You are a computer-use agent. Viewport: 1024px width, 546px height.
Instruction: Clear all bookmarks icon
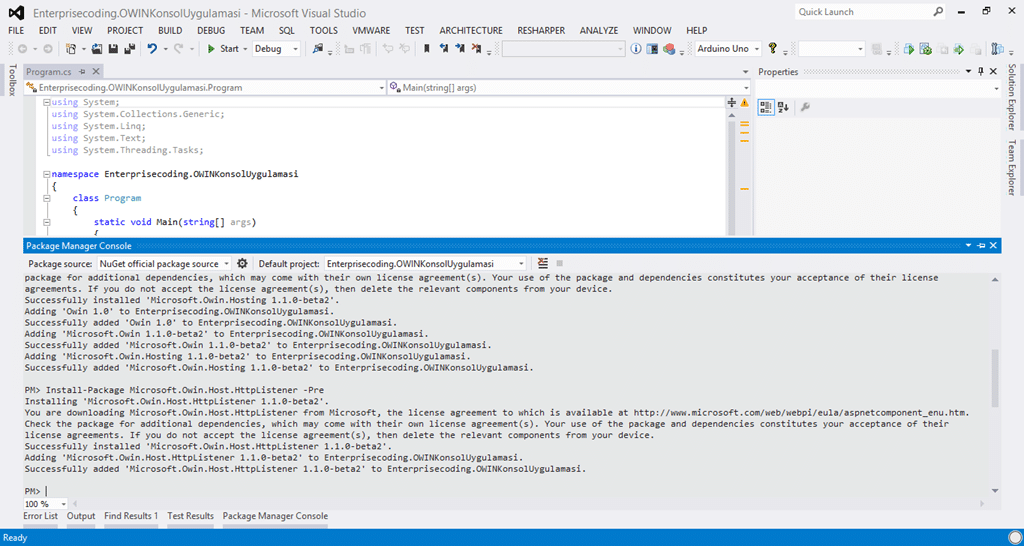click(477, 49)
